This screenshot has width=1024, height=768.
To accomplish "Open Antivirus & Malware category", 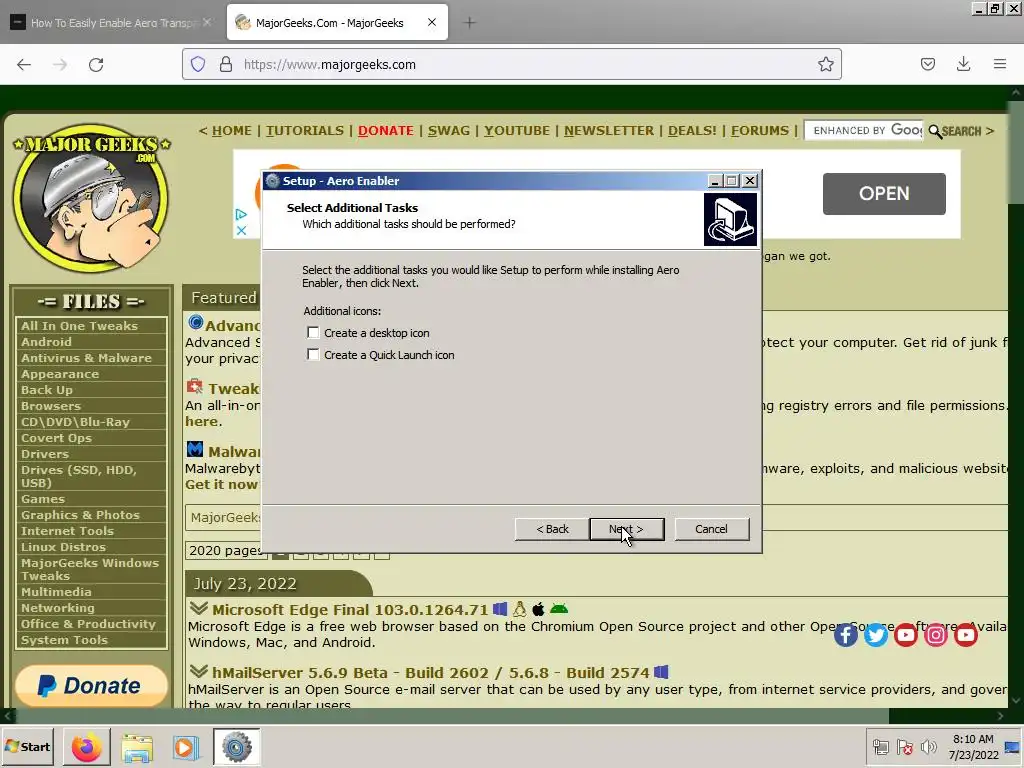I will coord(86,358).
